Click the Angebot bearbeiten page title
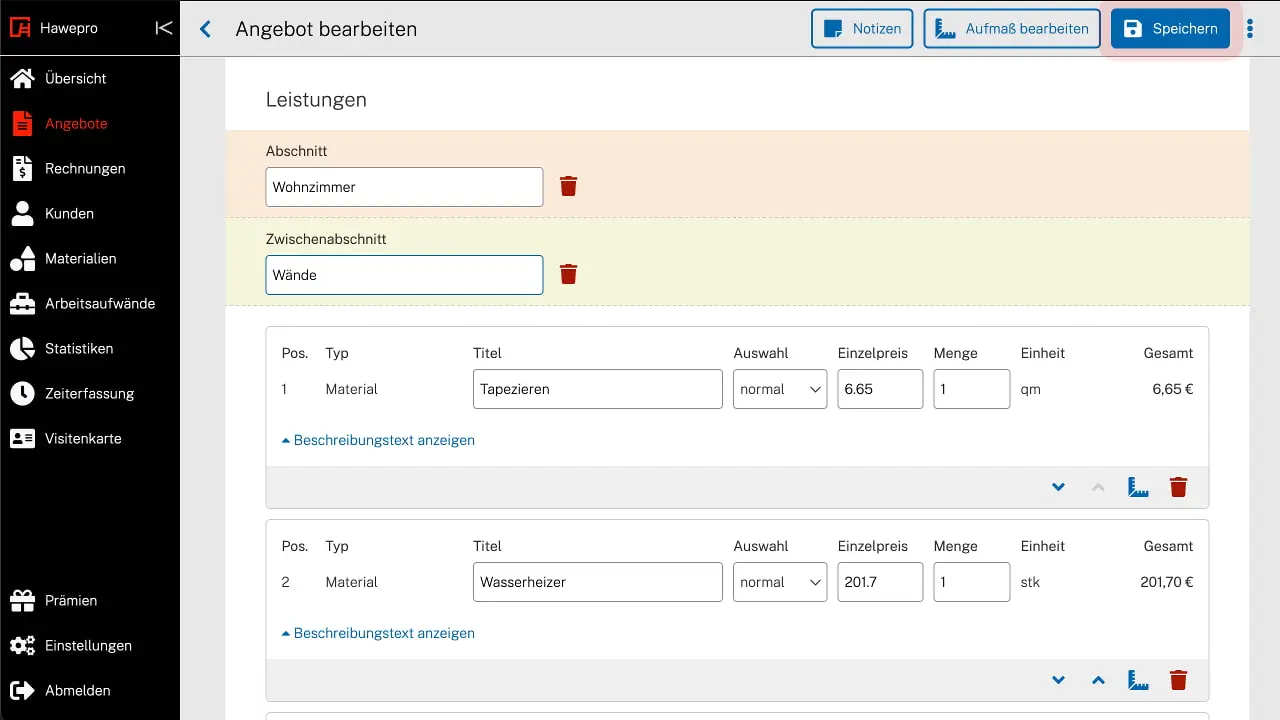Screen dimensions: 1280x720 point(326,29)
